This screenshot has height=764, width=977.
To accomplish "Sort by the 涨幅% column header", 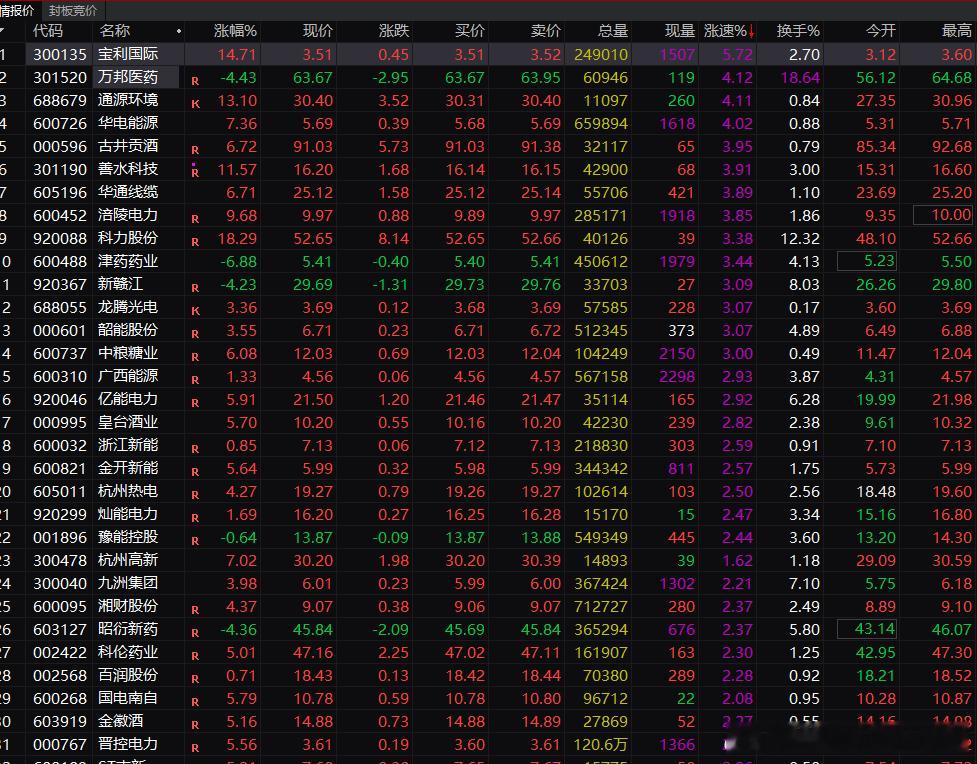I will click(x=235, y=31).
